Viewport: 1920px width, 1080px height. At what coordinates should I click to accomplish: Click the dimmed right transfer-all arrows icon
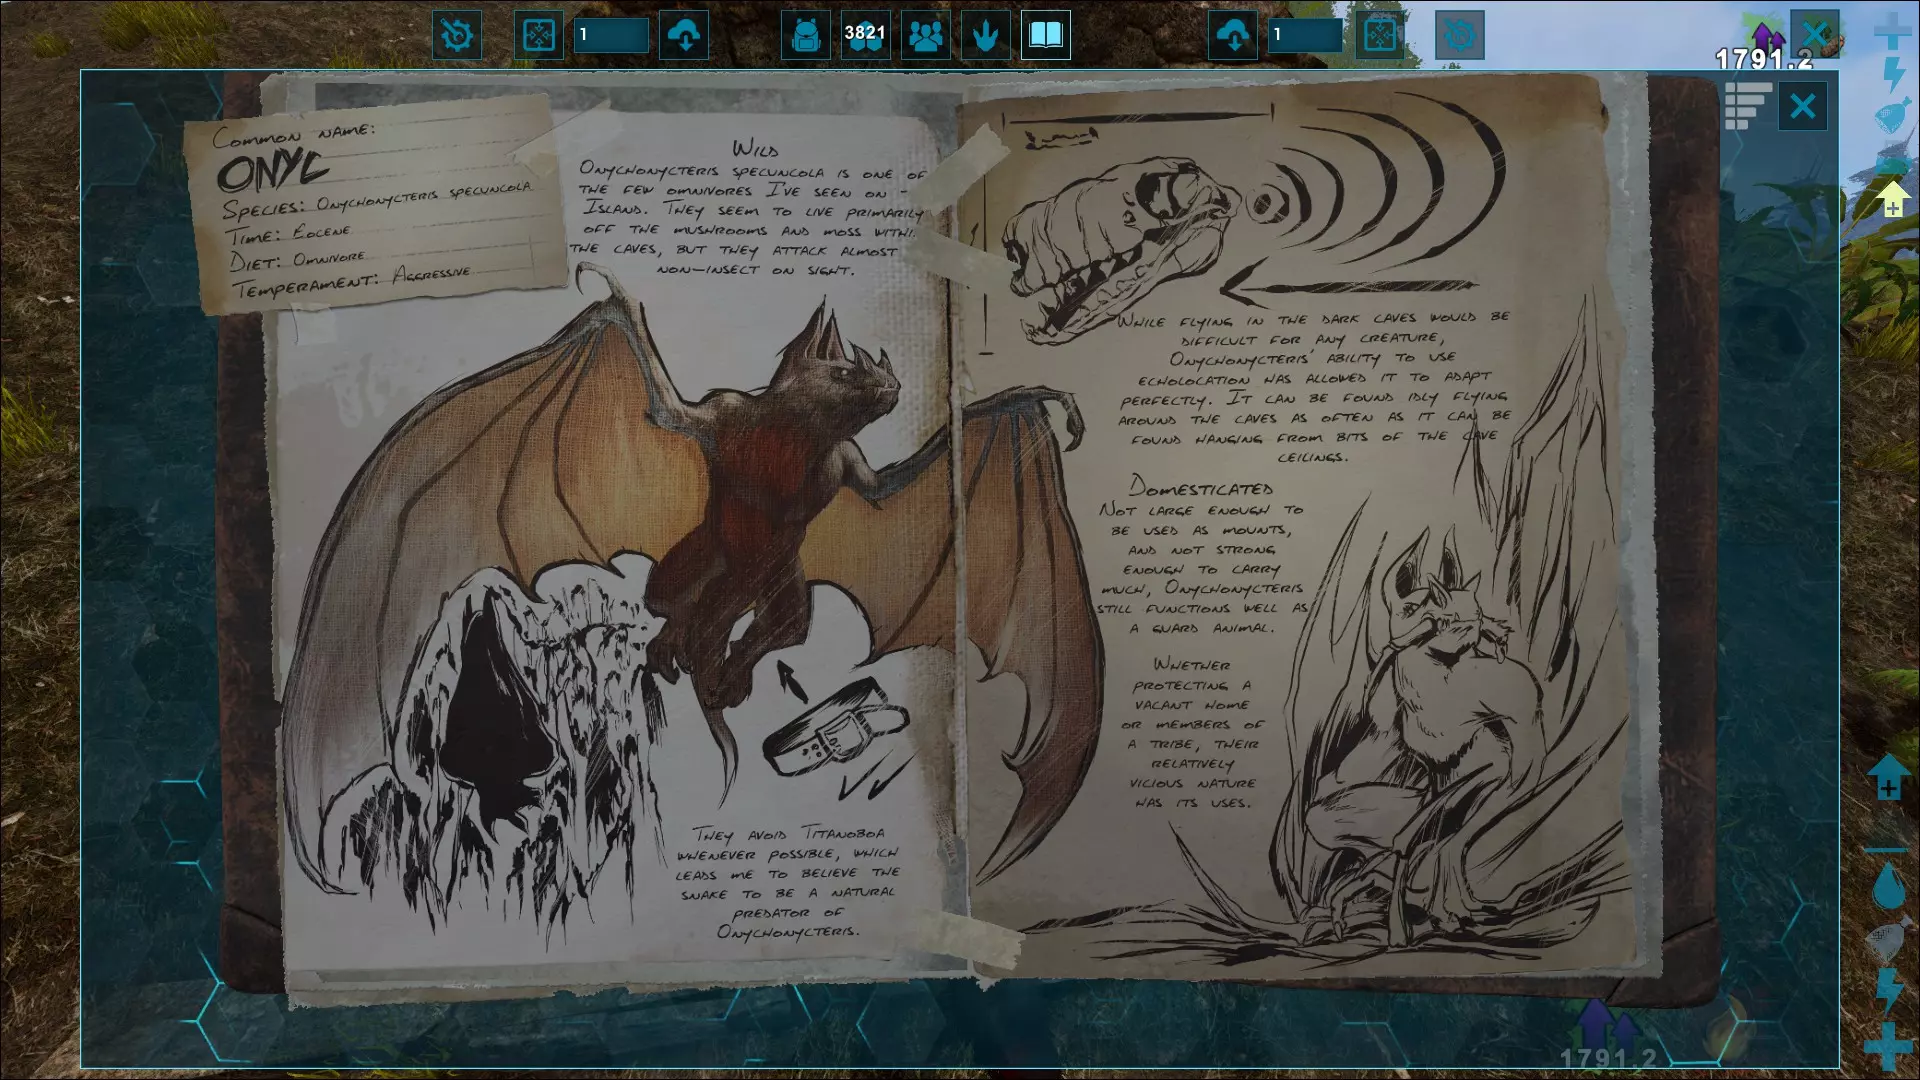(x=1380, y=36)
